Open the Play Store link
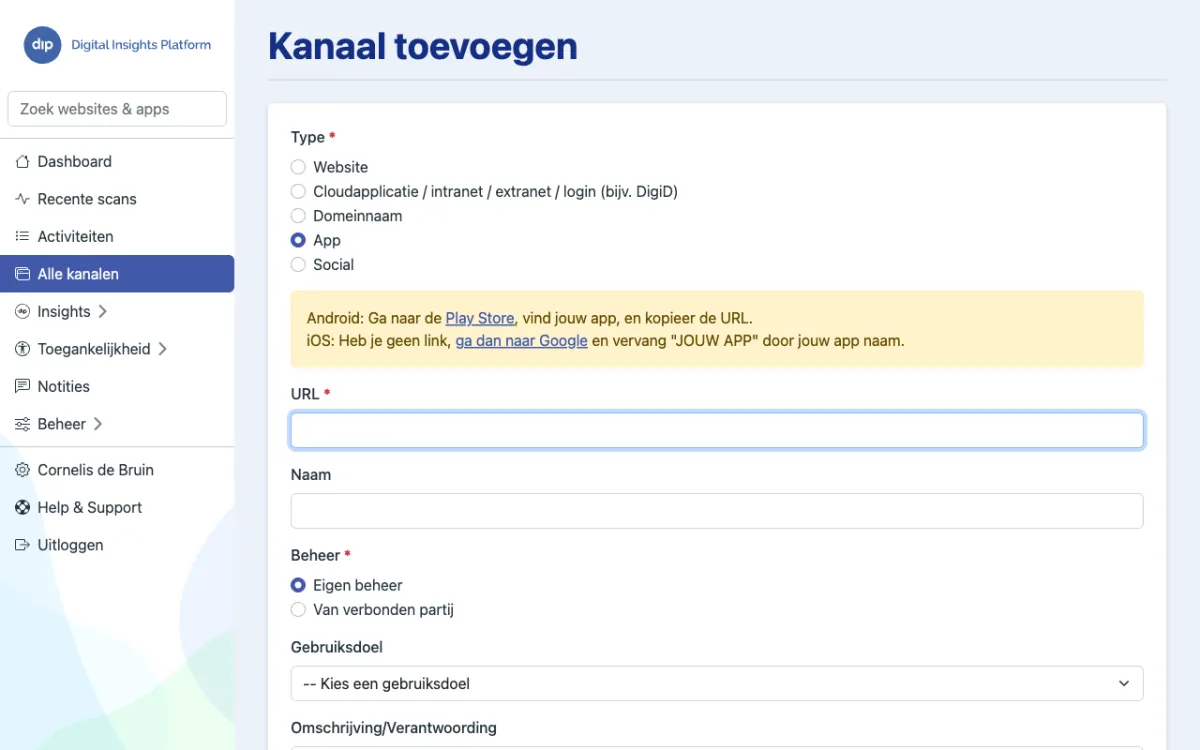Screen dimensions: 1200x750 [x=480, y=318]
